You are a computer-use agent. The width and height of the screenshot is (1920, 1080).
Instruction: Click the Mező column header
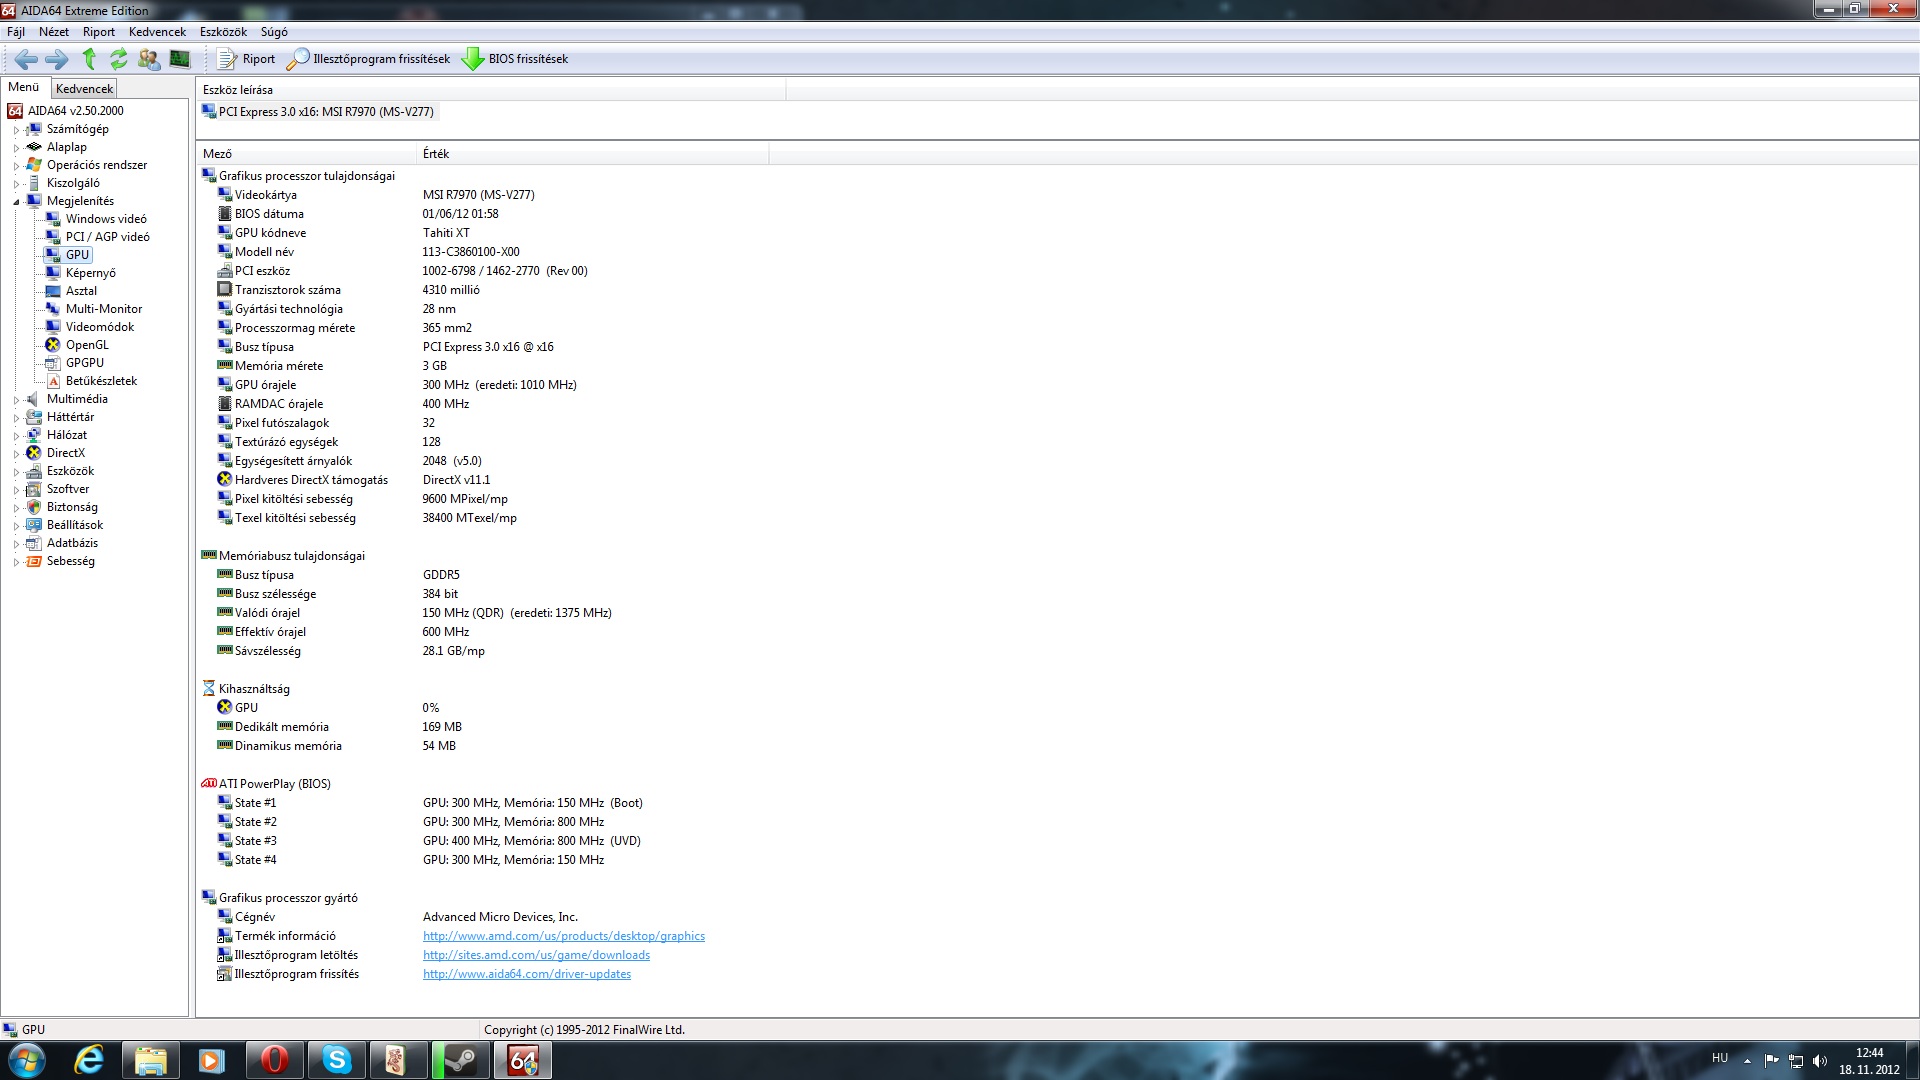[x=306, y=154]
